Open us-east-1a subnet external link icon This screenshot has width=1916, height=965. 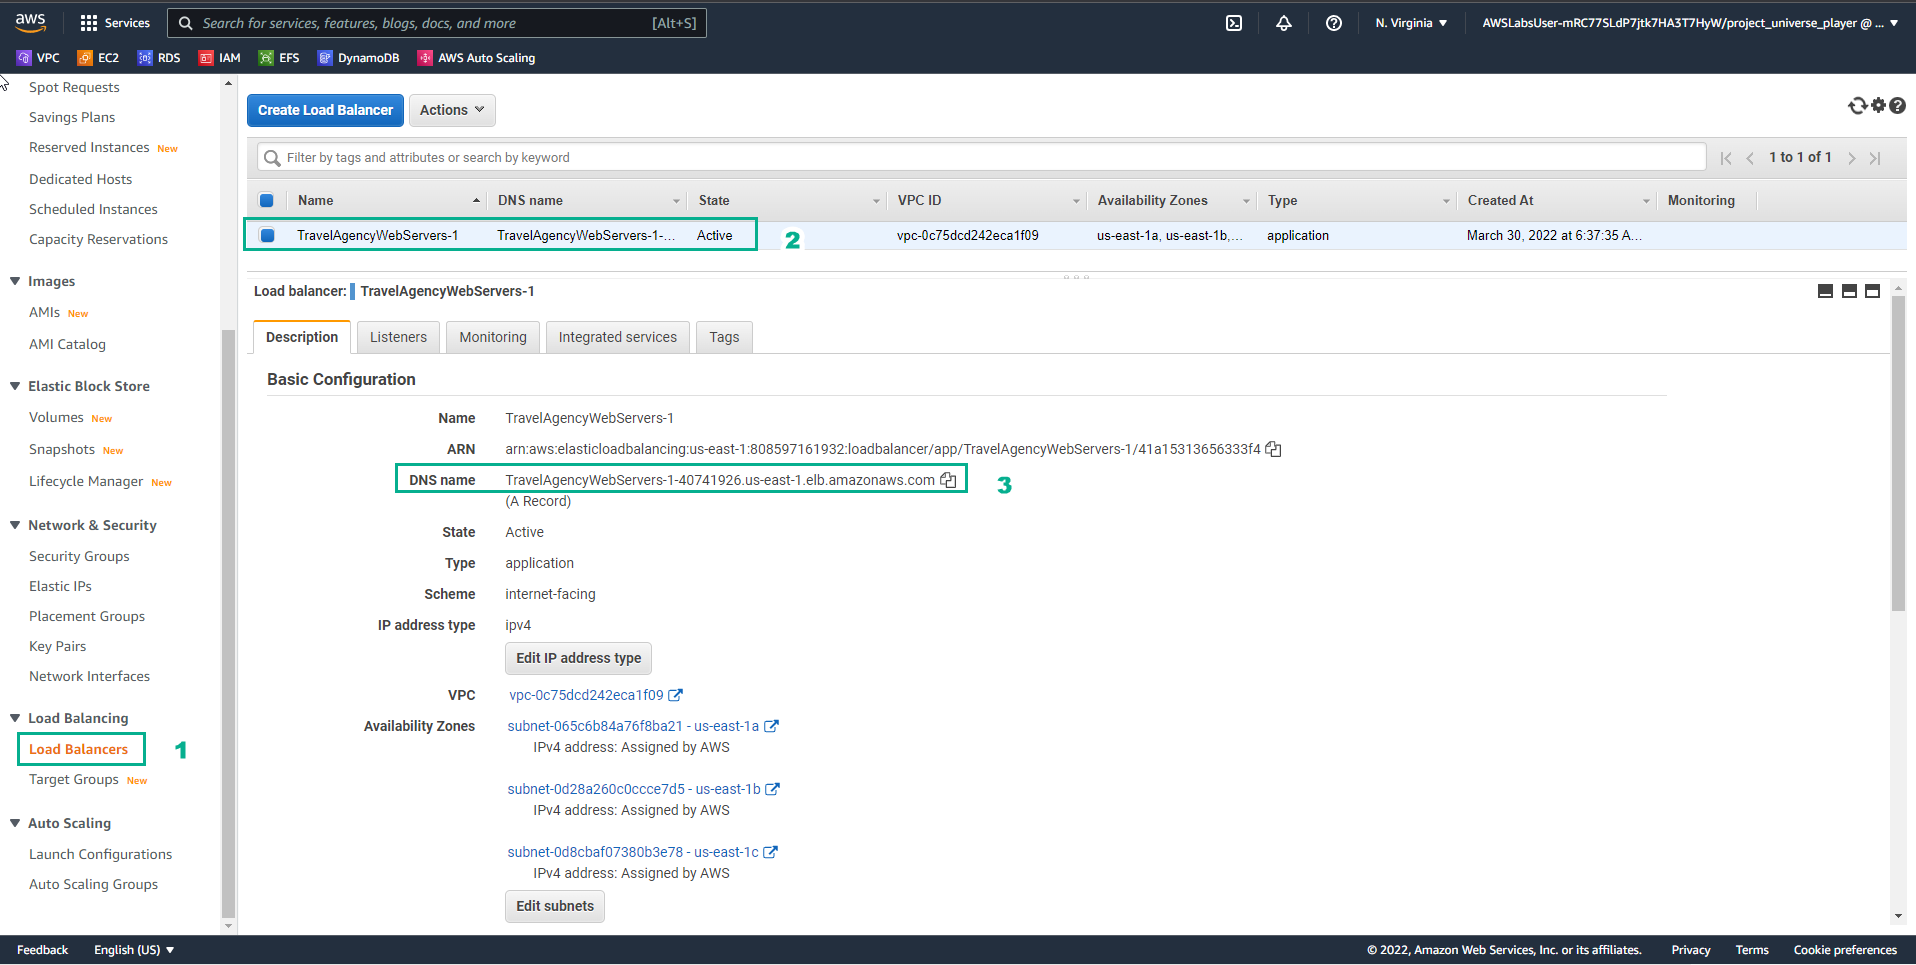[771, 726]
